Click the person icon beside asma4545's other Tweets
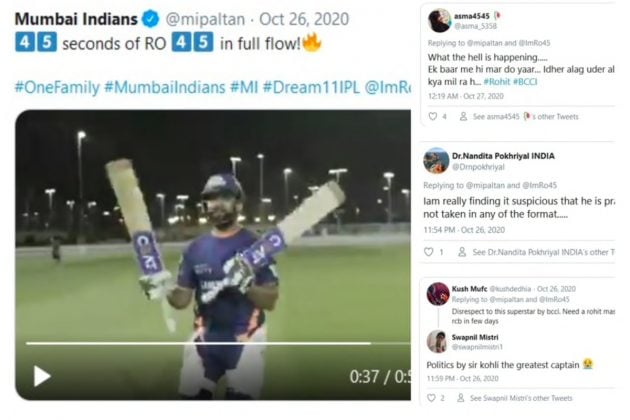Screen dimensions: 630x420 (x=463, y=117)
